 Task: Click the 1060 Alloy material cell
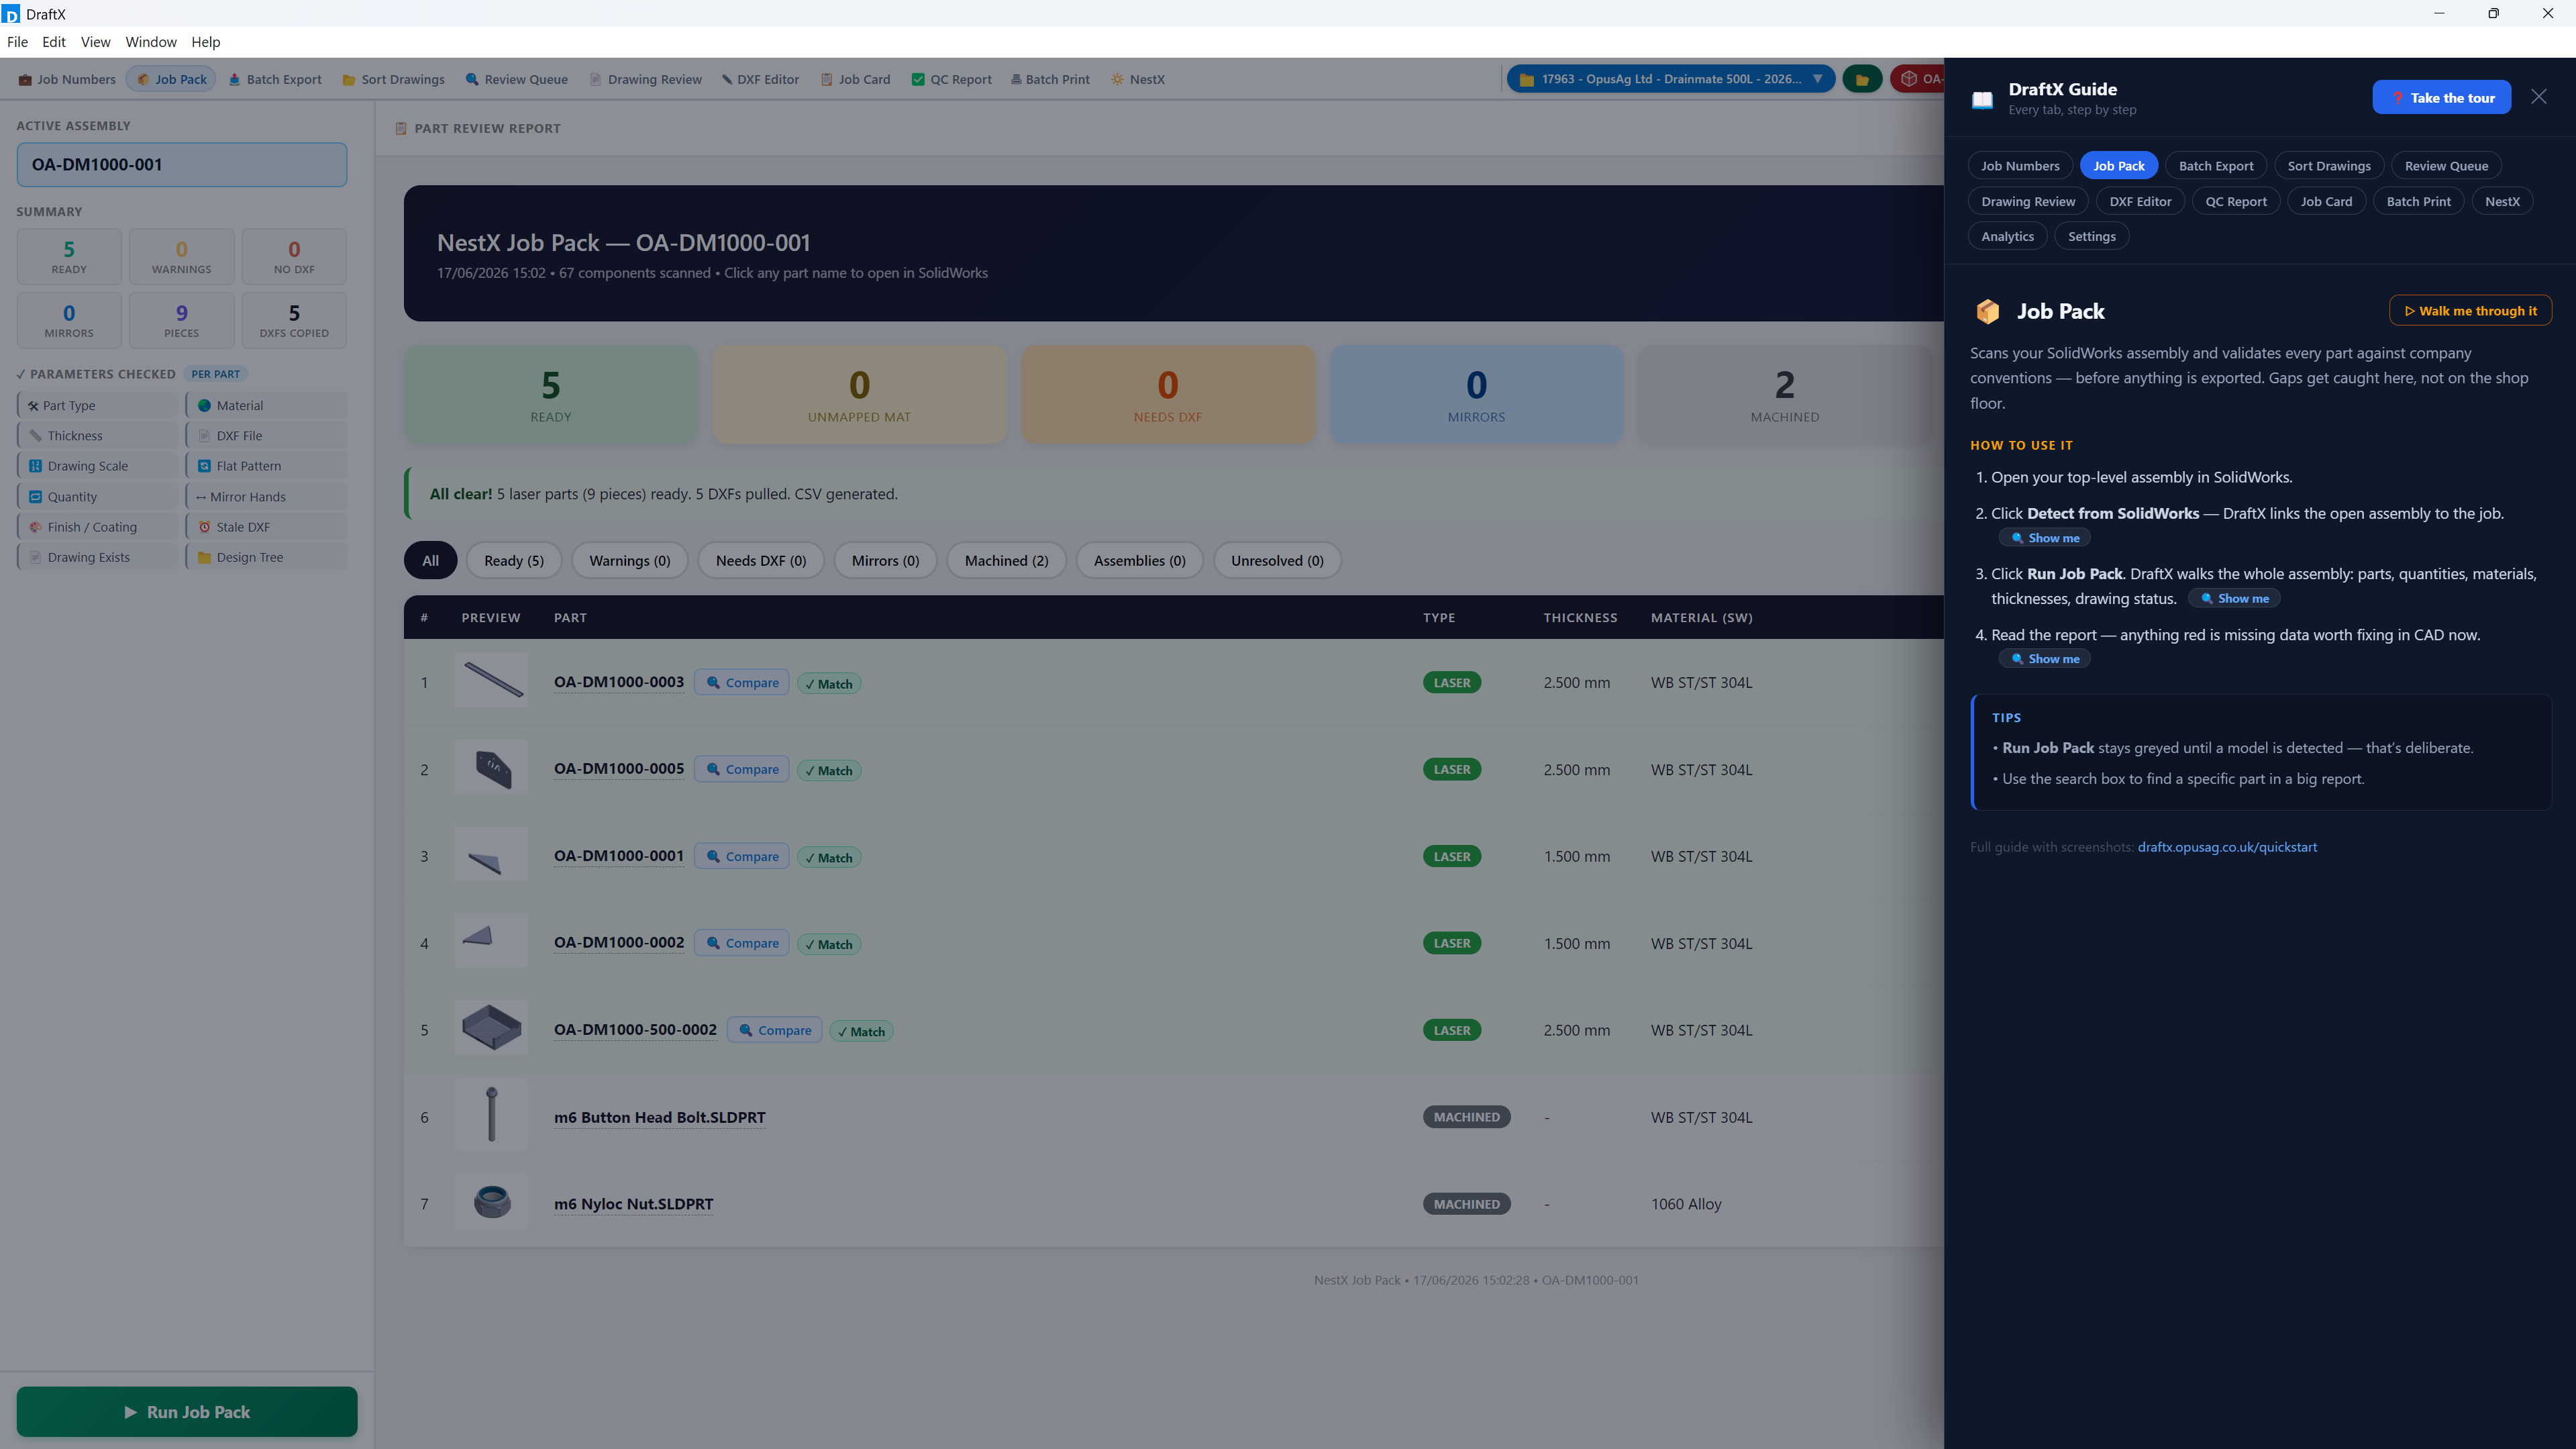pyautogui.click(x=1686, y=1204)
